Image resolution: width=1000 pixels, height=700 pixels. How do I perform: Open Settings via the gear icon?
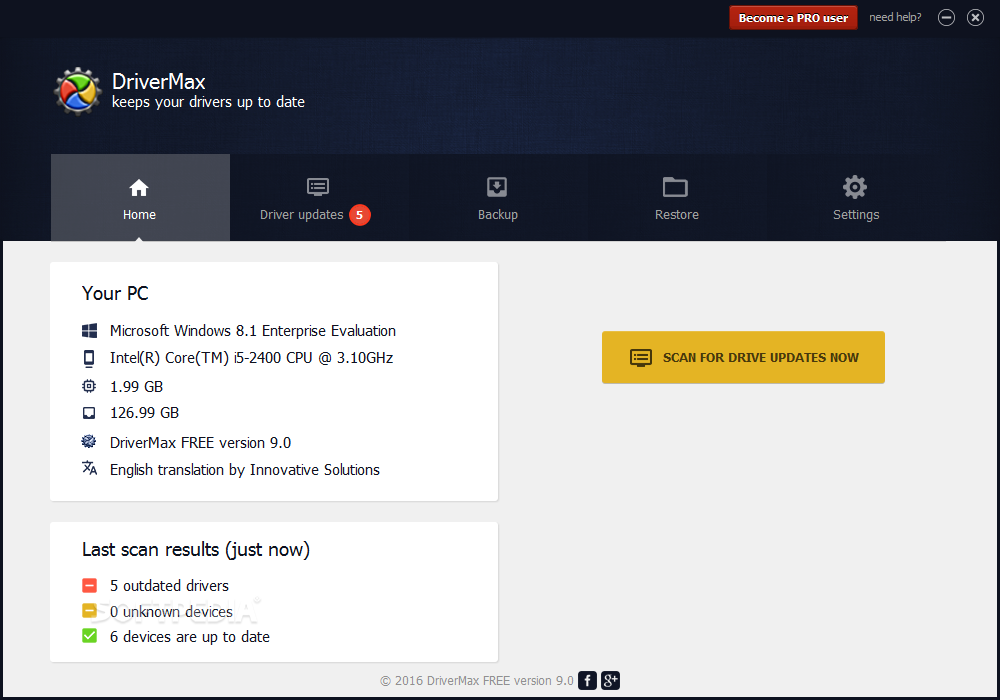point(855,187)
